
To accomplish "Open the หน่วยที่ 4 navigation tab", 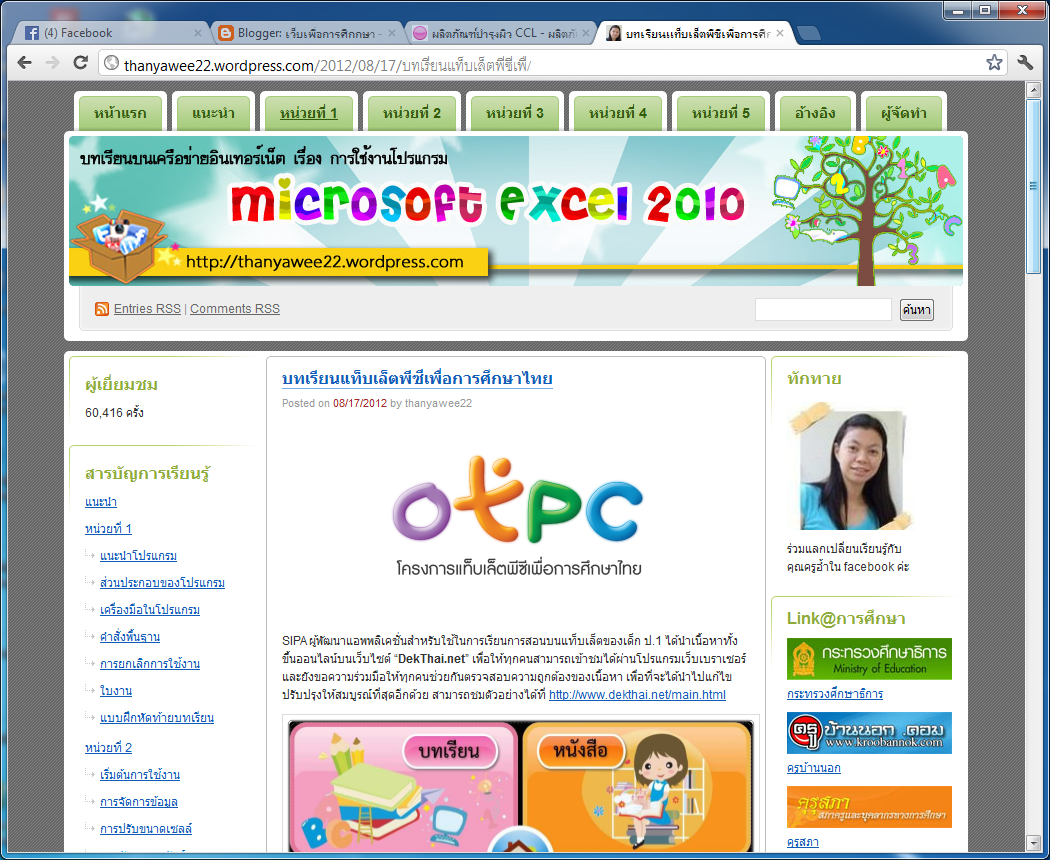I will [x=618, y=113].
